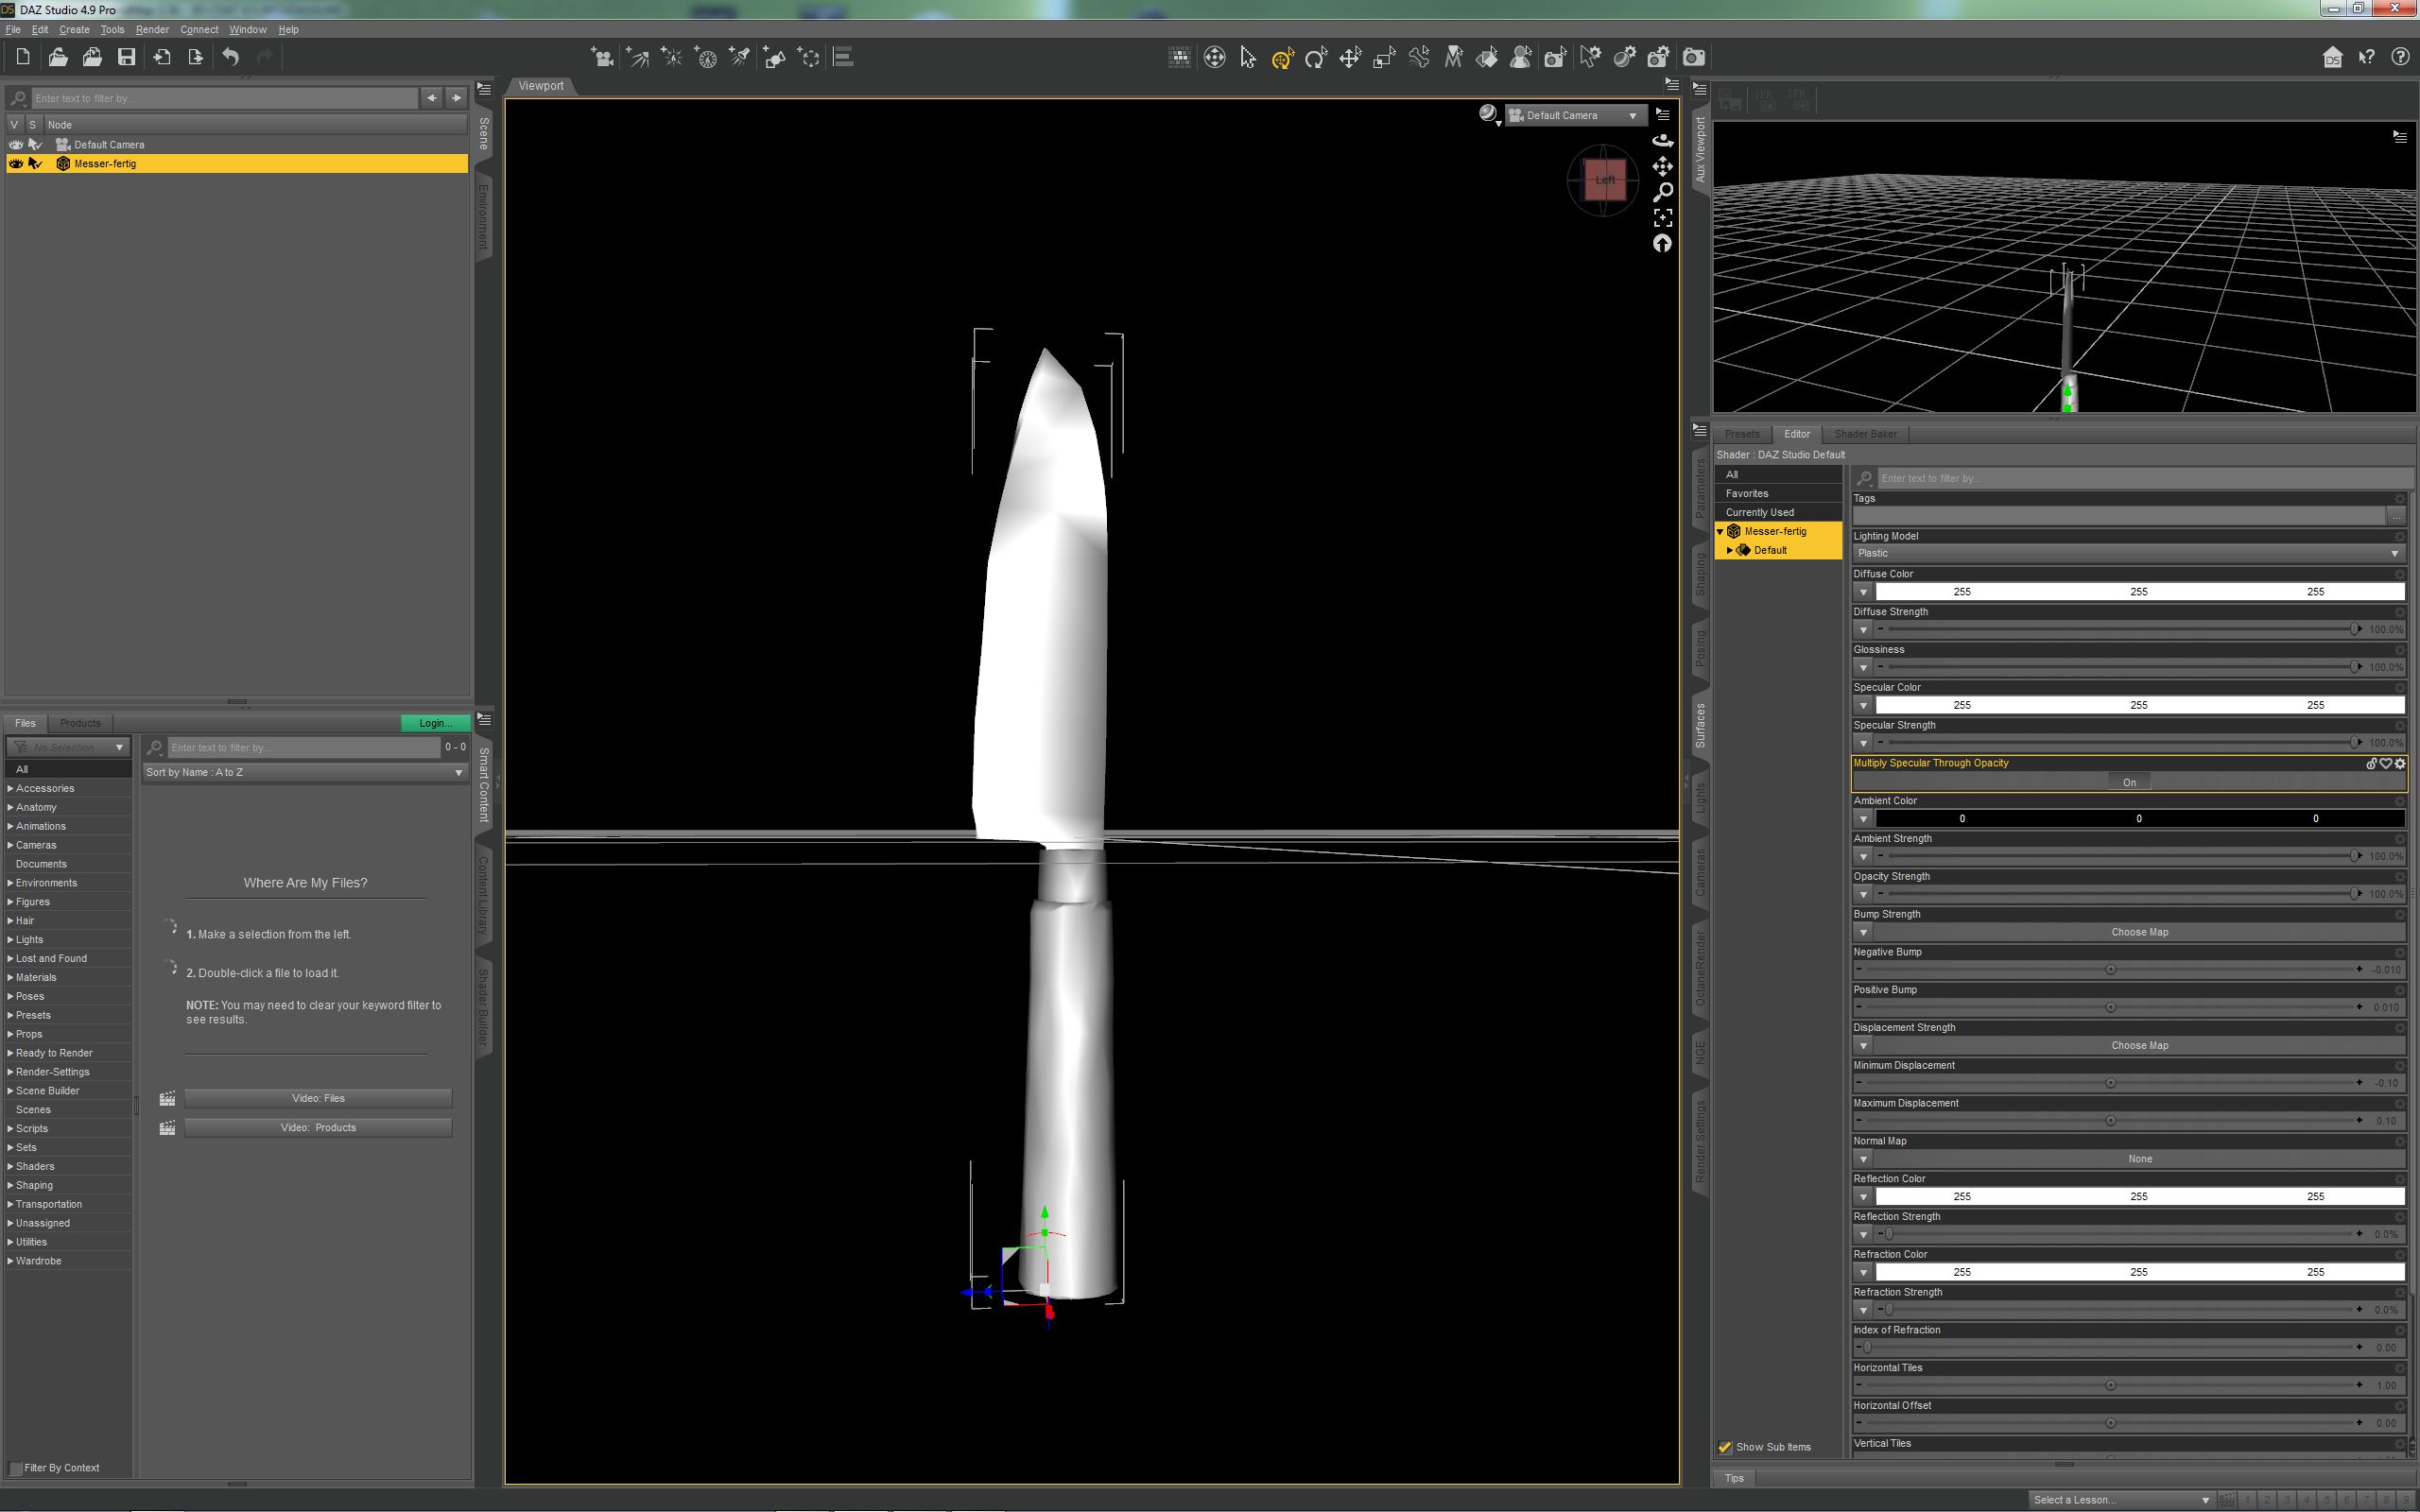
Task: Open the Lighting Model Plastic dropdown
Action: (x=2126, y=553)
